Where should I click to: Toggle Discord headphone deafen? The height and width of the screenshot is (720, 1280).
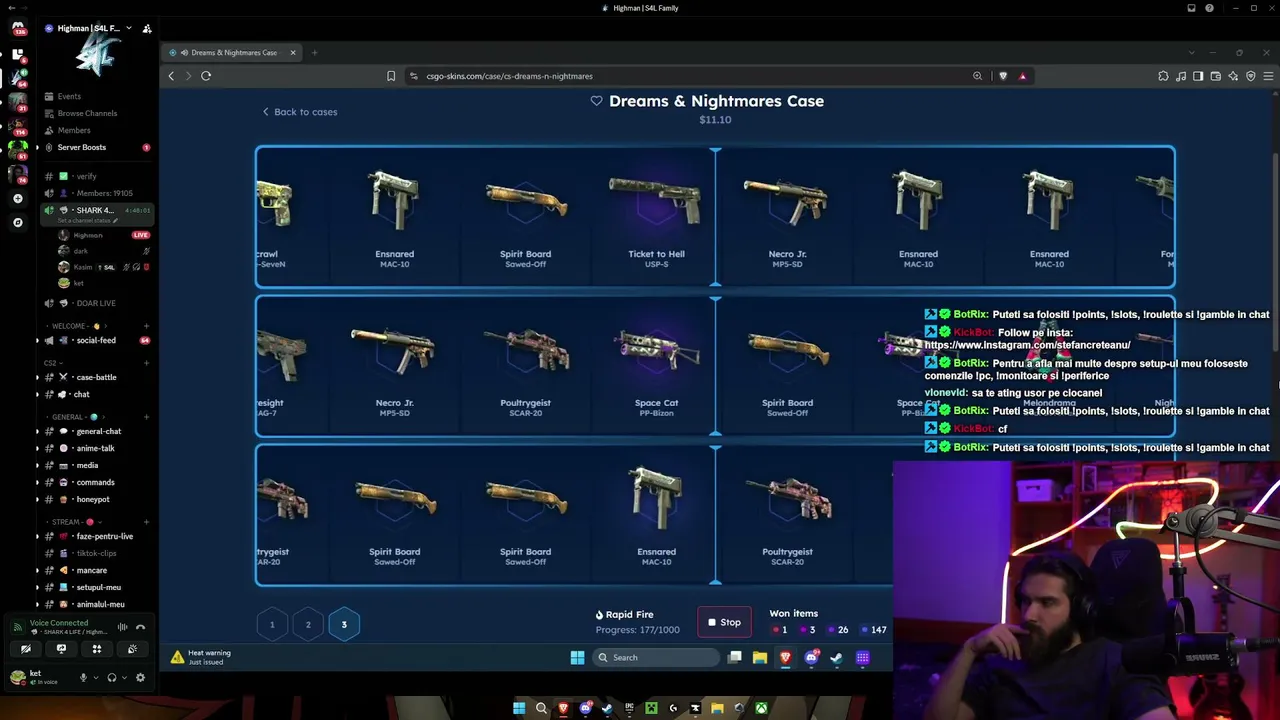tap(112, 677)
